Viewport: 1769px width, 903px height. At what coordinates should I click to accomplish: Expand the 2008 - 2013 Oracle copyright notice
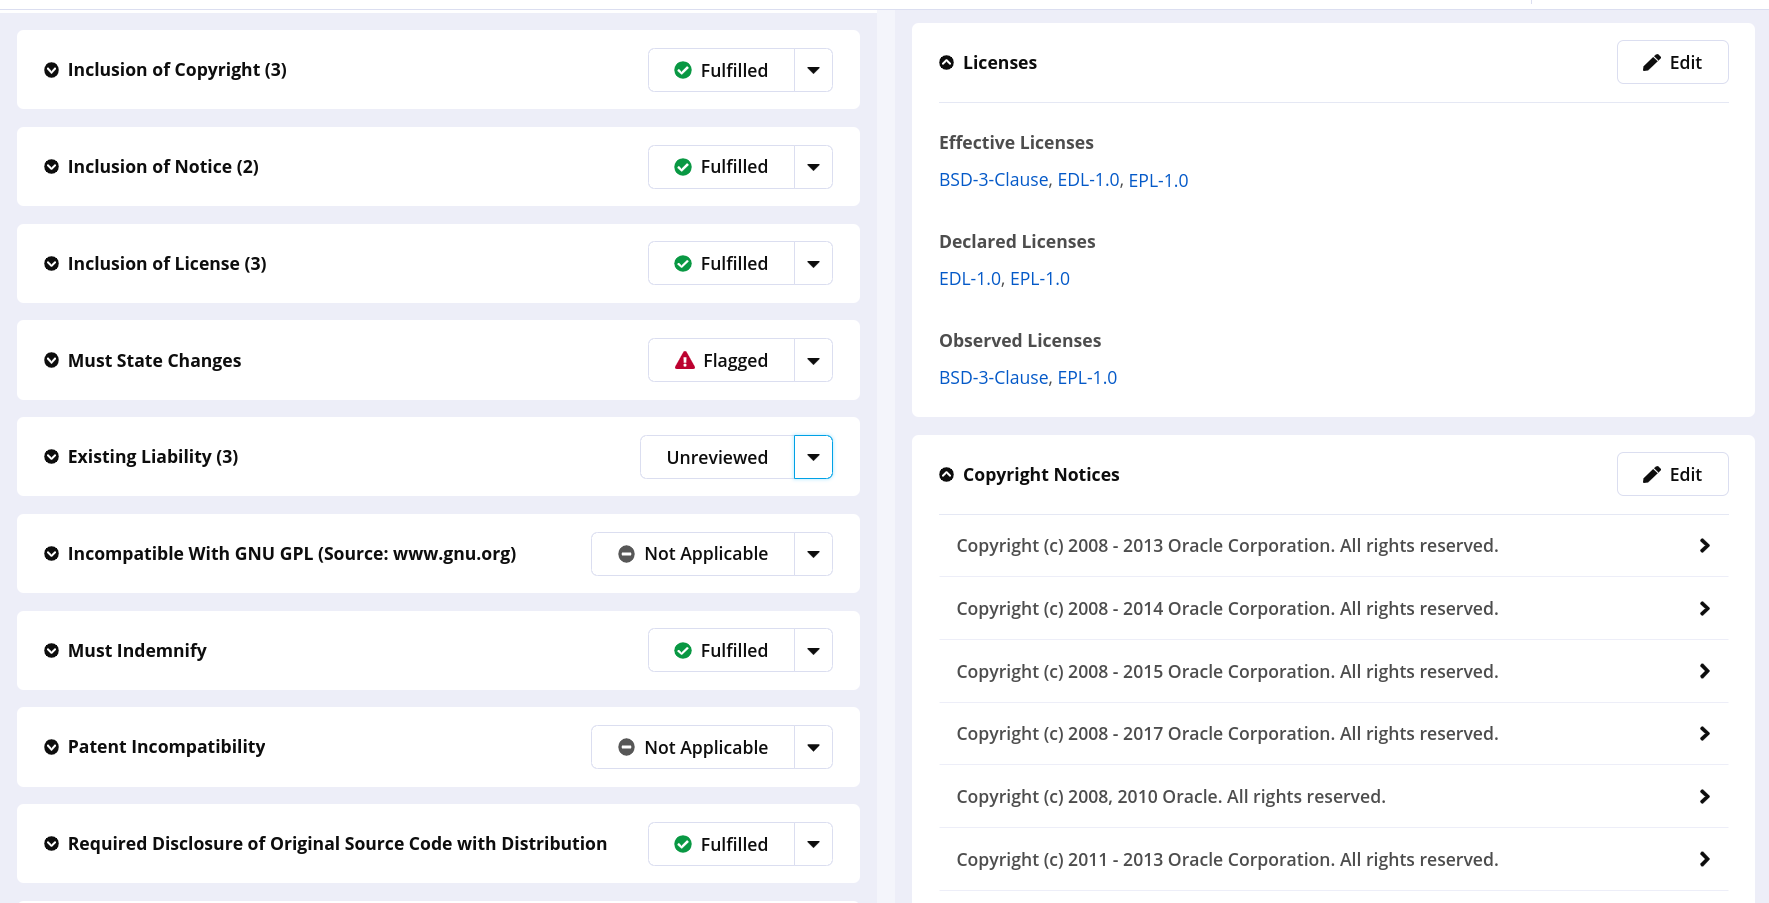coord(1705,545)
